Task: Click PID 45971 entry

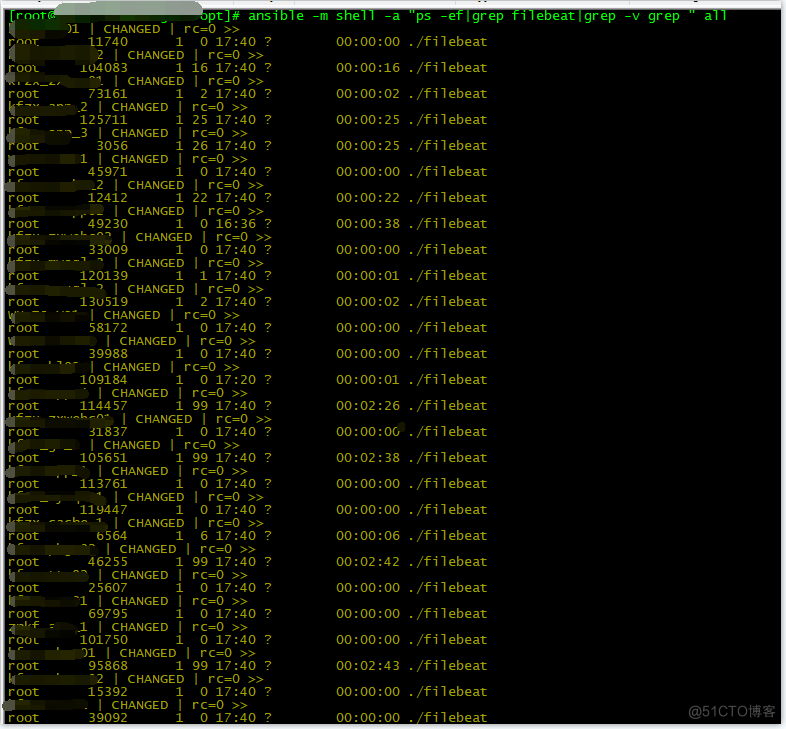Action: (108, 172)
